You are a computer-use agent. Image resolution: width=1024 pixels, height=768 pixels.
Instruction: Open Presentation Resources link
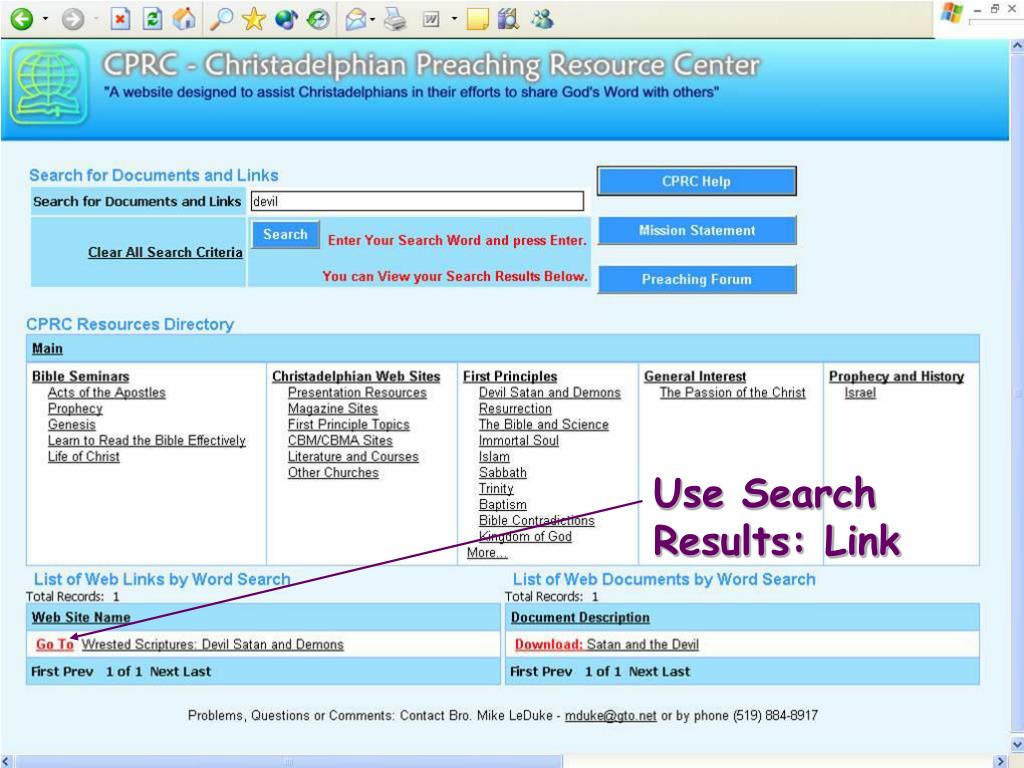point(357,392)
